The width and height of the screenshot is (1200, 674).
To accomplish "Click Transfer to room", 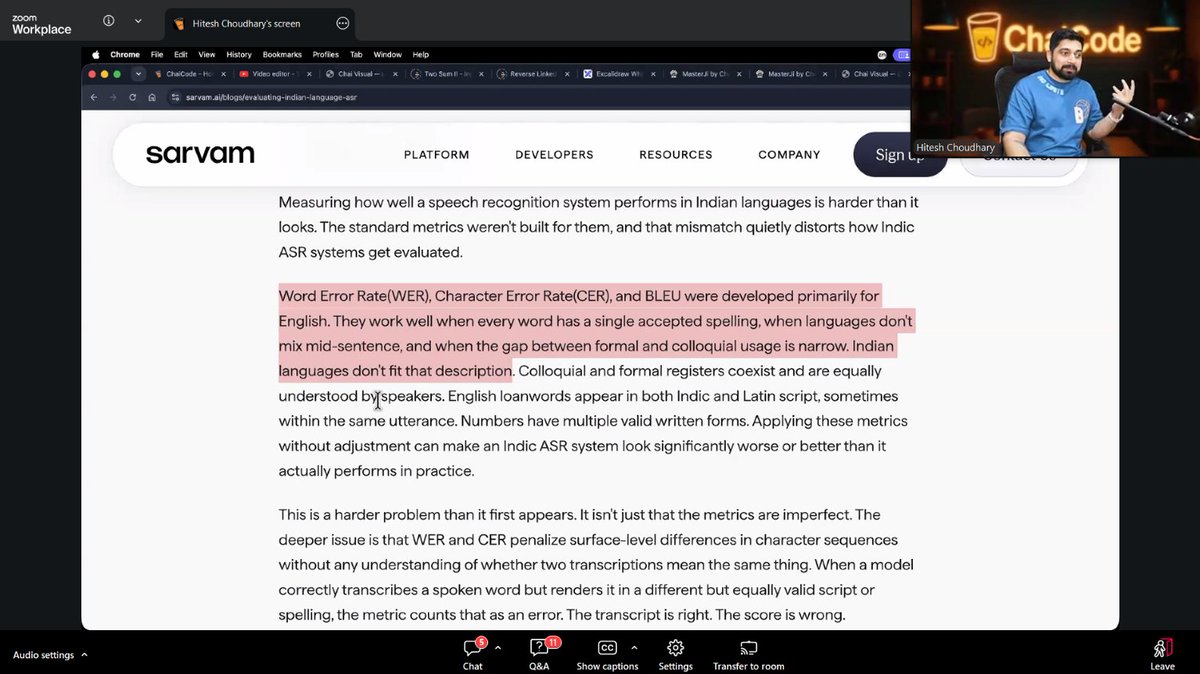I will [748, 655].
